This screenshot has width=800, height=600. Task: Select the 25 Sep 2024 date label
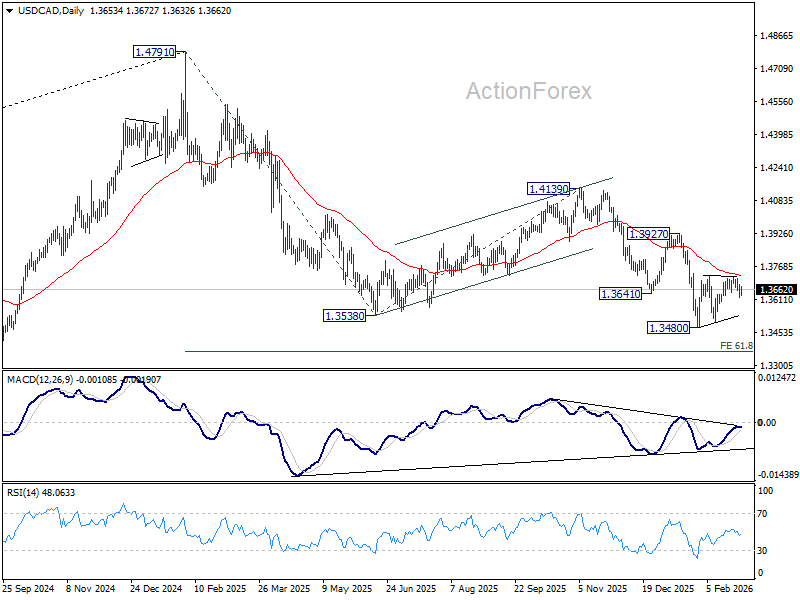click(29, 588)
